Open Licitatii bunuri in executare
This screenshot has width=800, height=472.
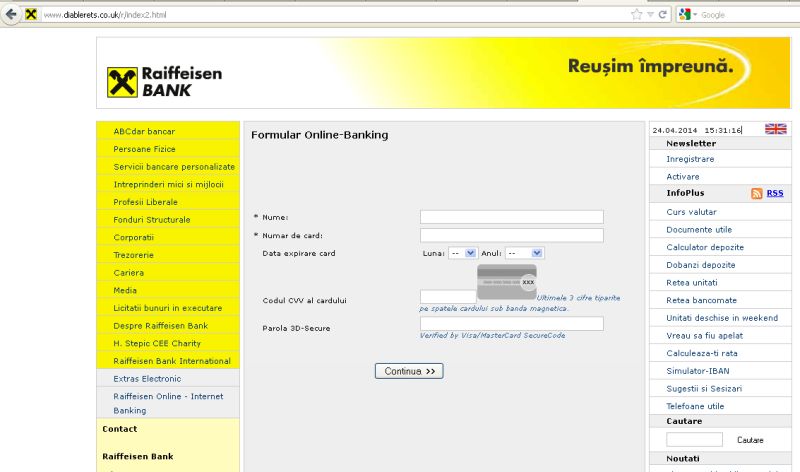click(168, 308)
